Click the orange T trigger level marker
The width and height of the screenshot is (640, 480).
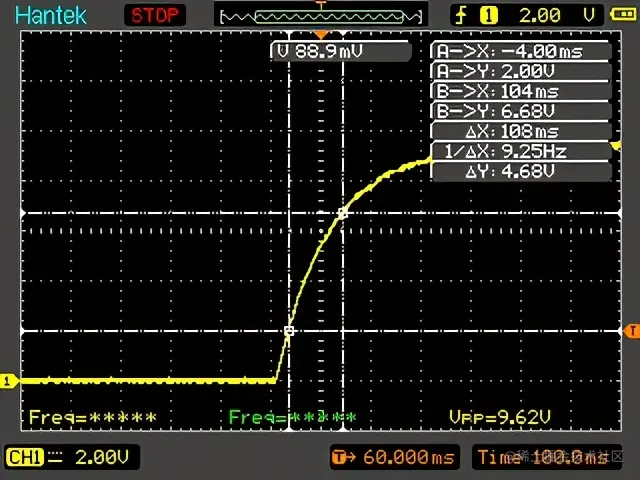[632, 331]
